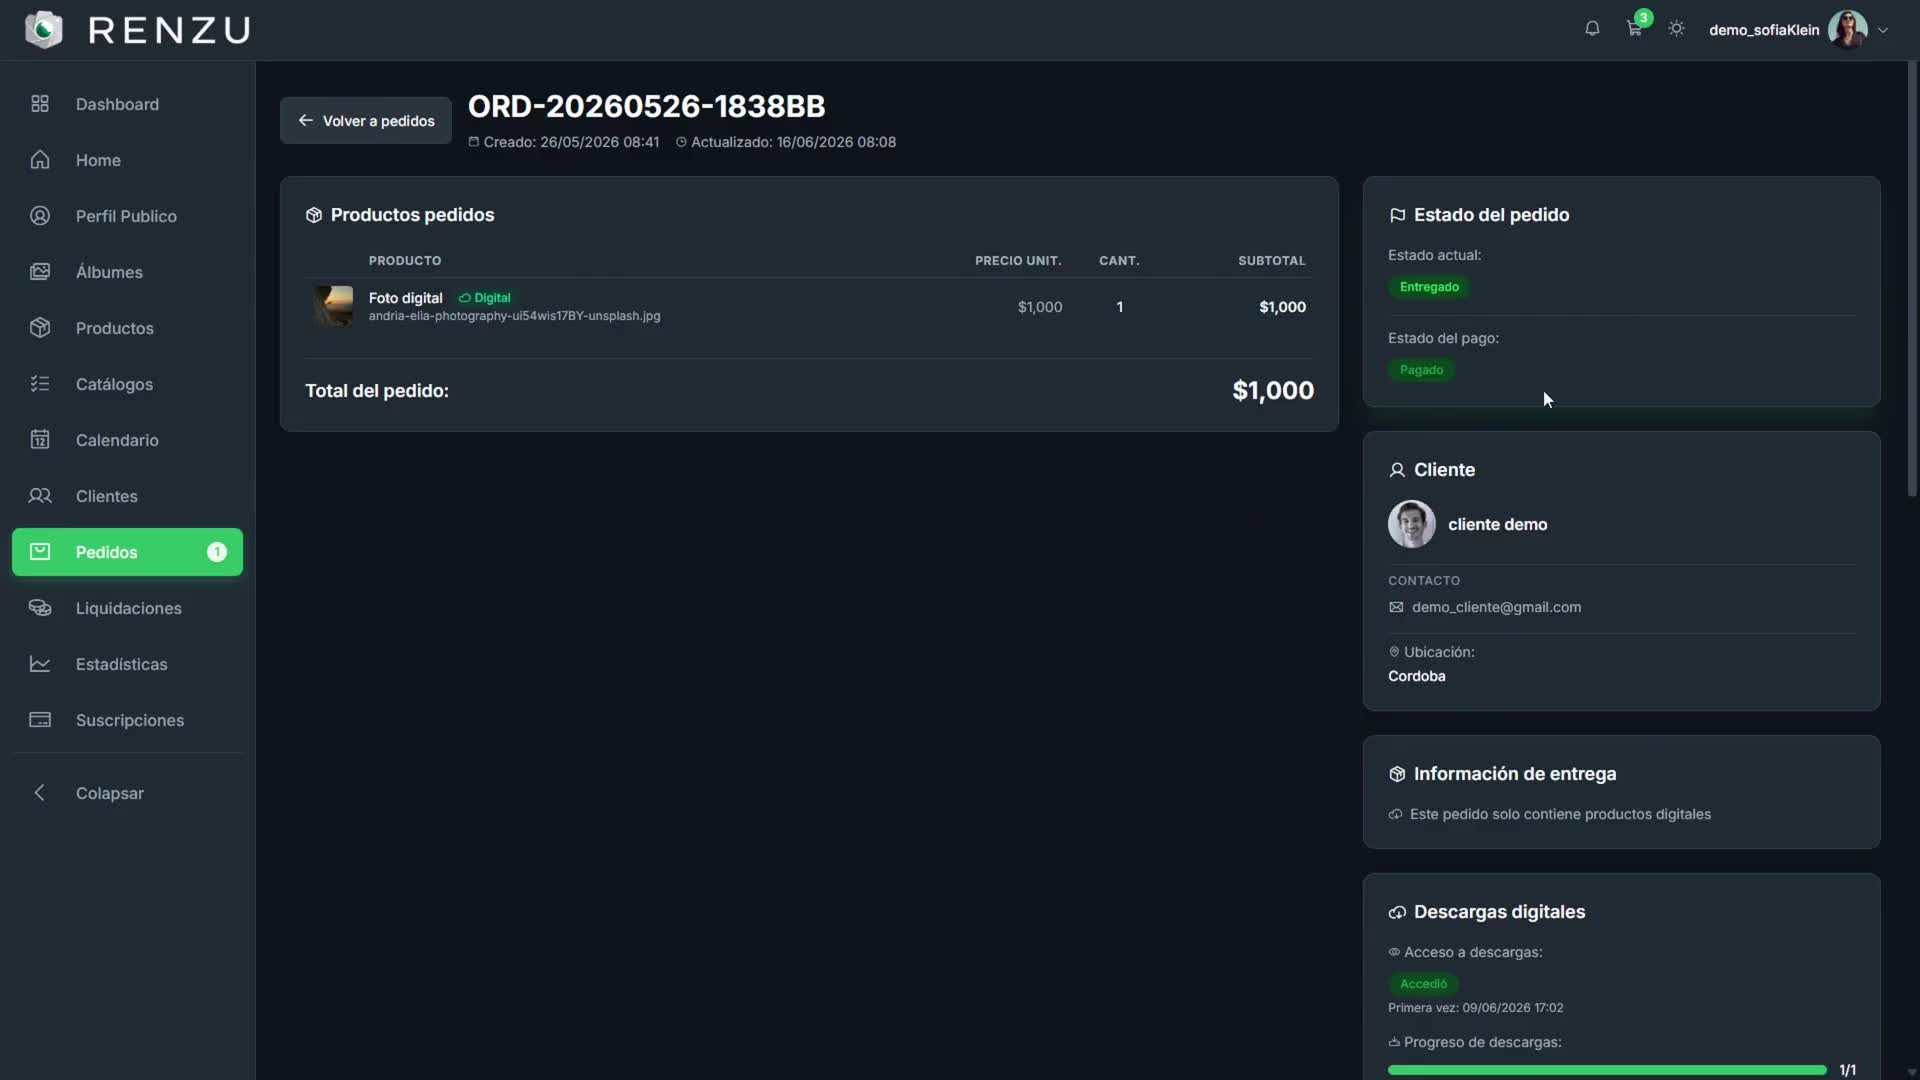1920x1080 pixels.
Task: Click the Accedió download access badge
Action: coord(1423,984)
